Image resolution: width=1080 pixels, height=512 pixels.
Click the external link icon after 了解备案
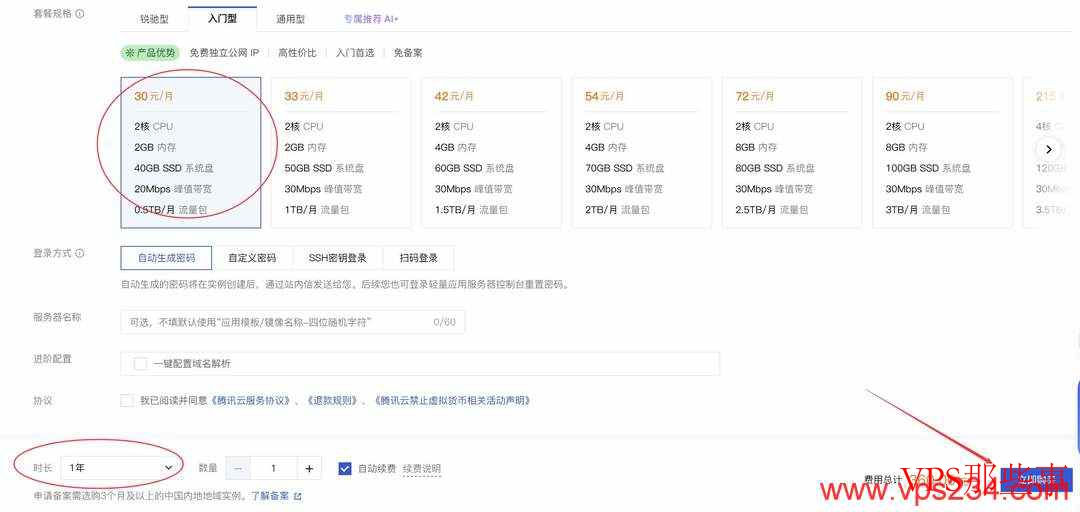[x=298, y=495]
